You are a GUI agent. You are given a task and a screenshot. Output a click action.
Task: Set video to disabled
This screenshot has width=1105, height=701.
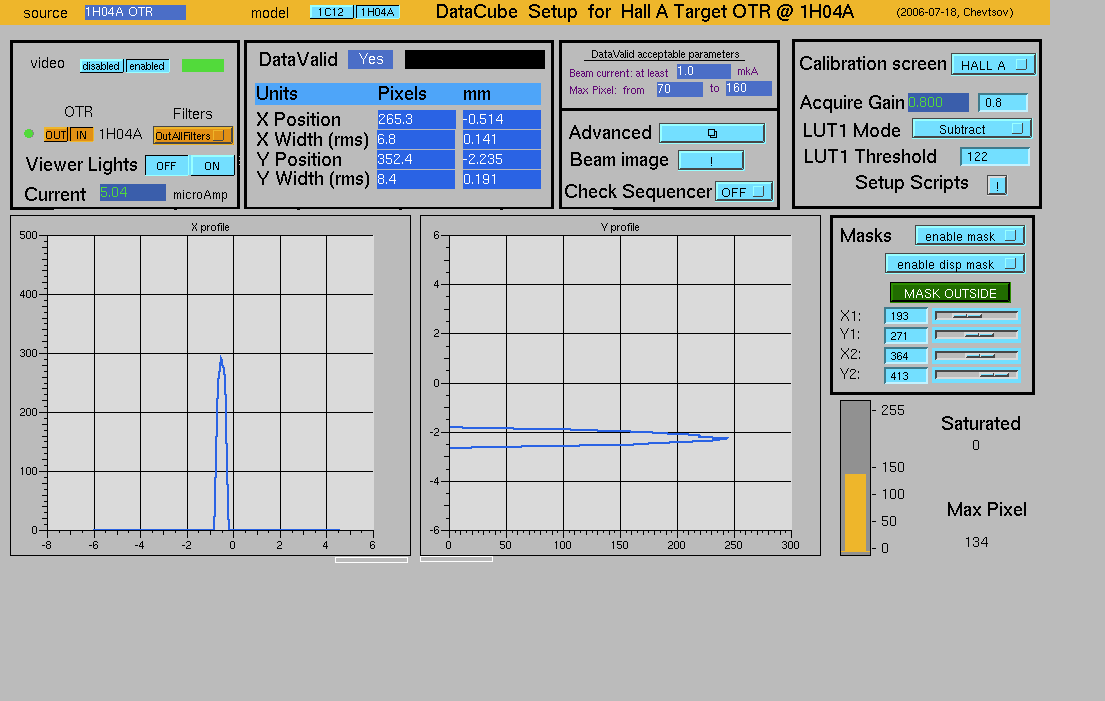(x=101, y=66)
